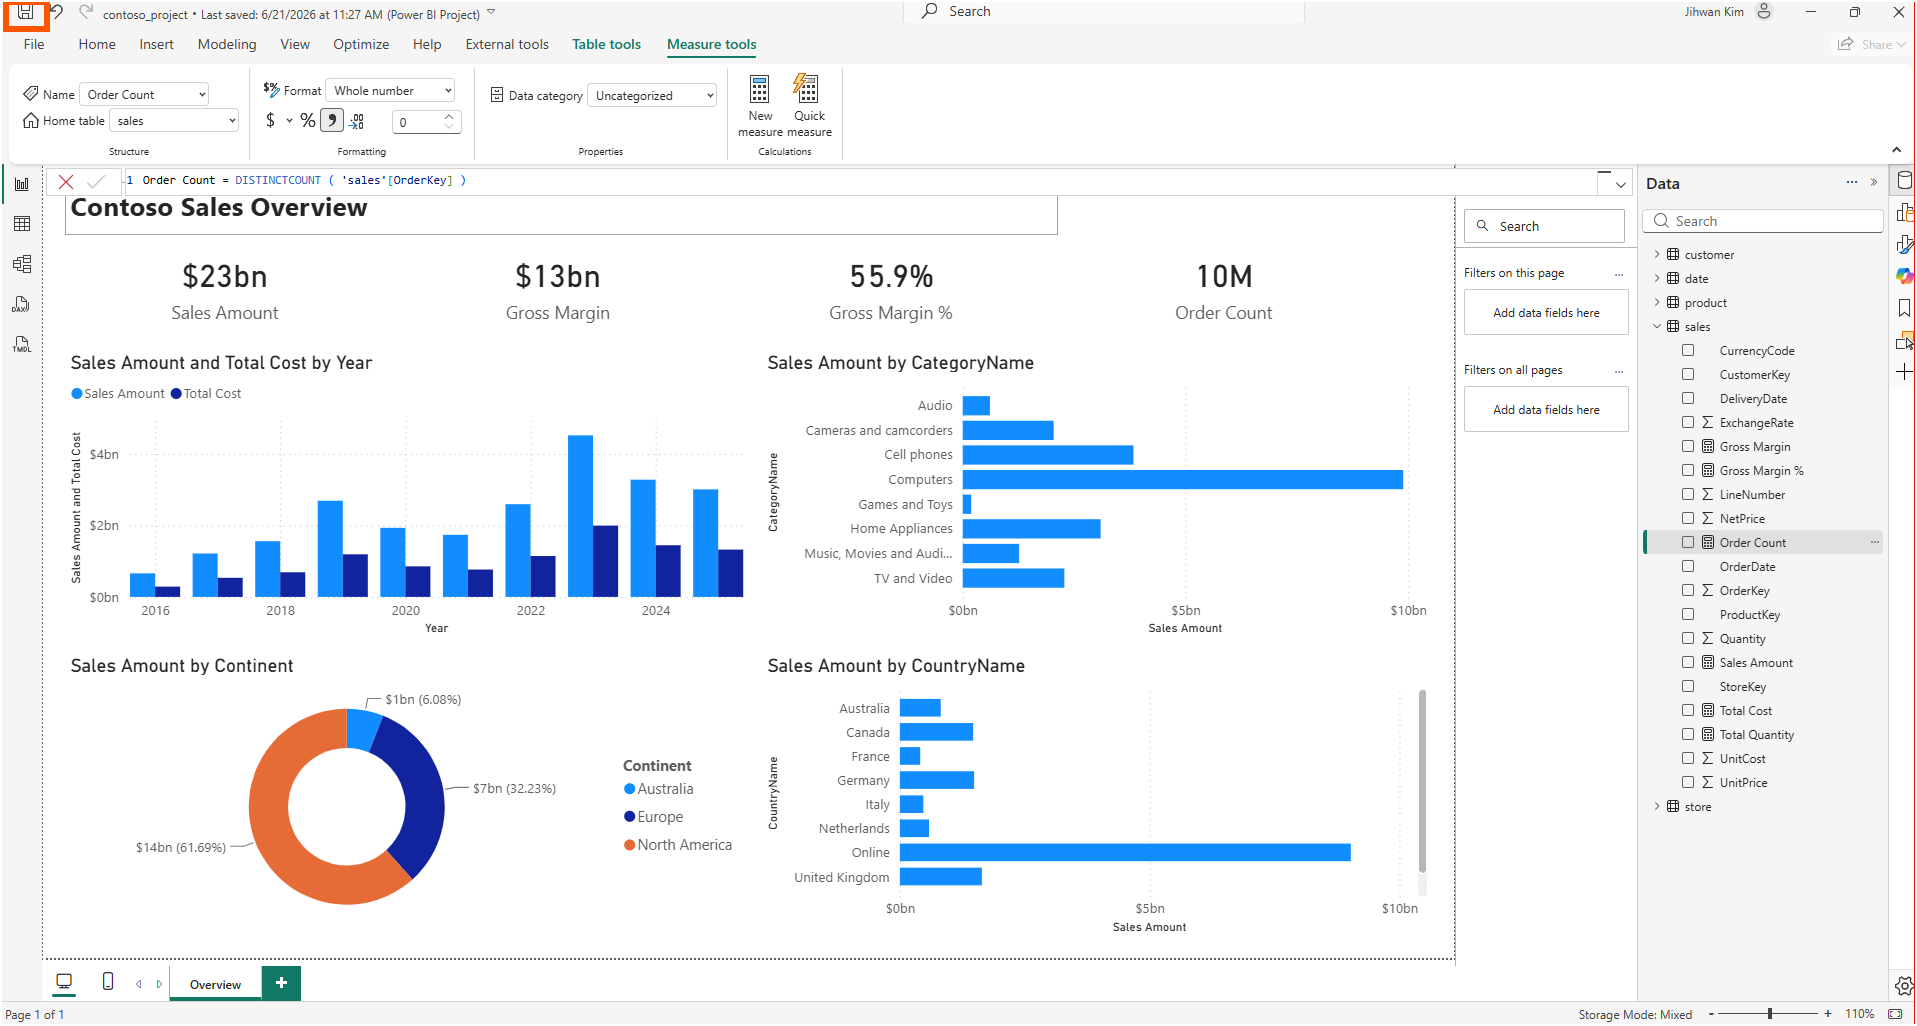The width and height of the screenshot is (1917, 1026).
Task: Open DAX query view icon
Action: tap(22, 304)
